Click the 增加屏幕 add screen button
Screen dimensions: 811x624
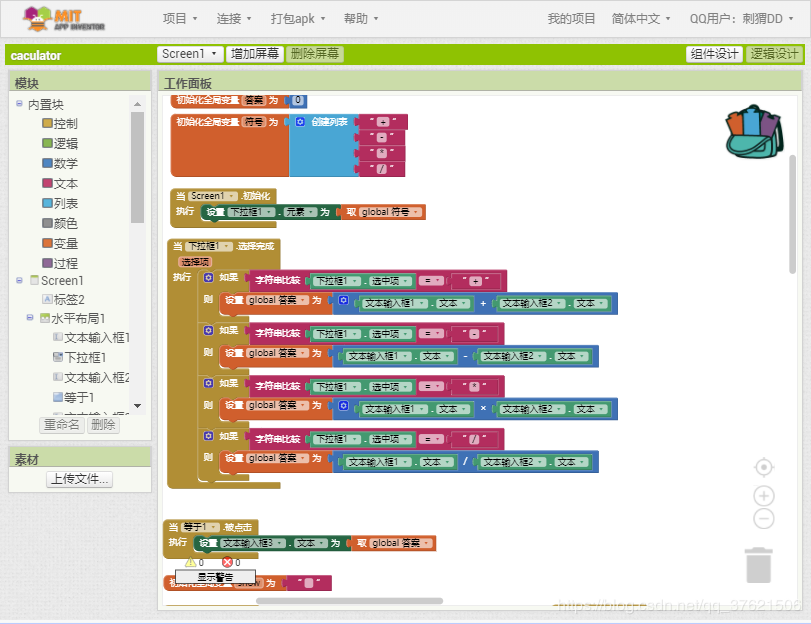[x=255, y=55]
